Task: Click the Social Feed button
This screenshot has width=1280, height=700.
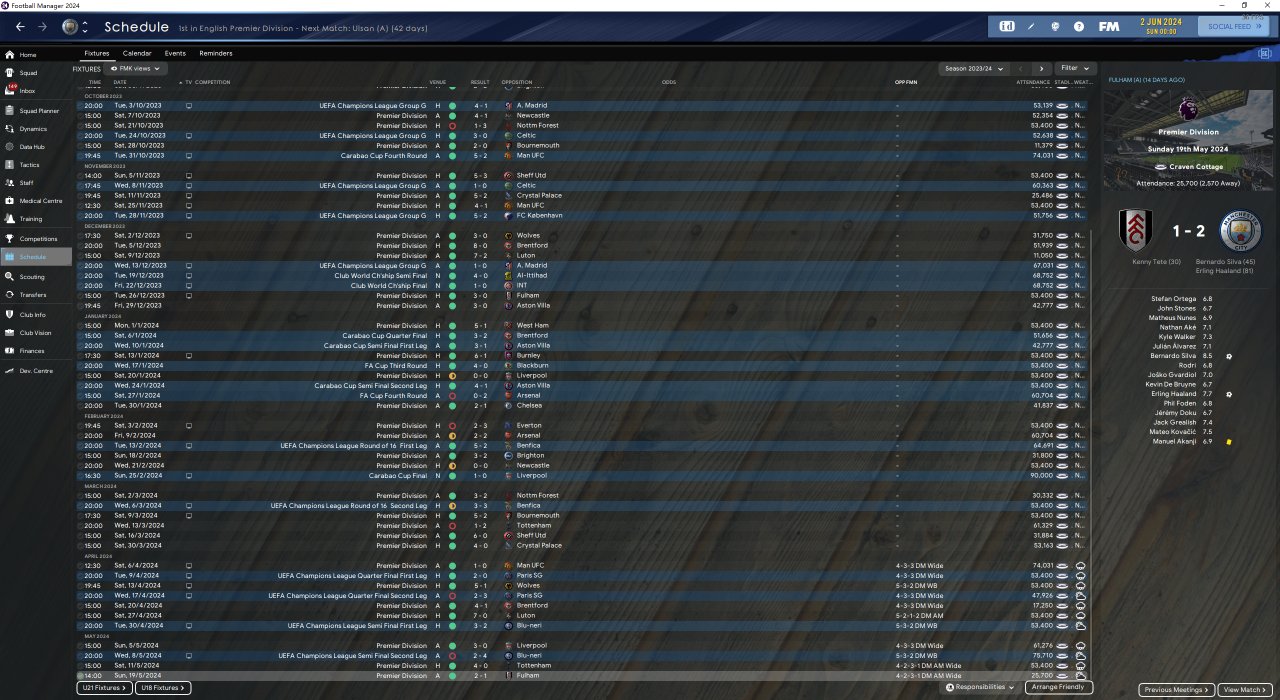Action: (1233, 27)
